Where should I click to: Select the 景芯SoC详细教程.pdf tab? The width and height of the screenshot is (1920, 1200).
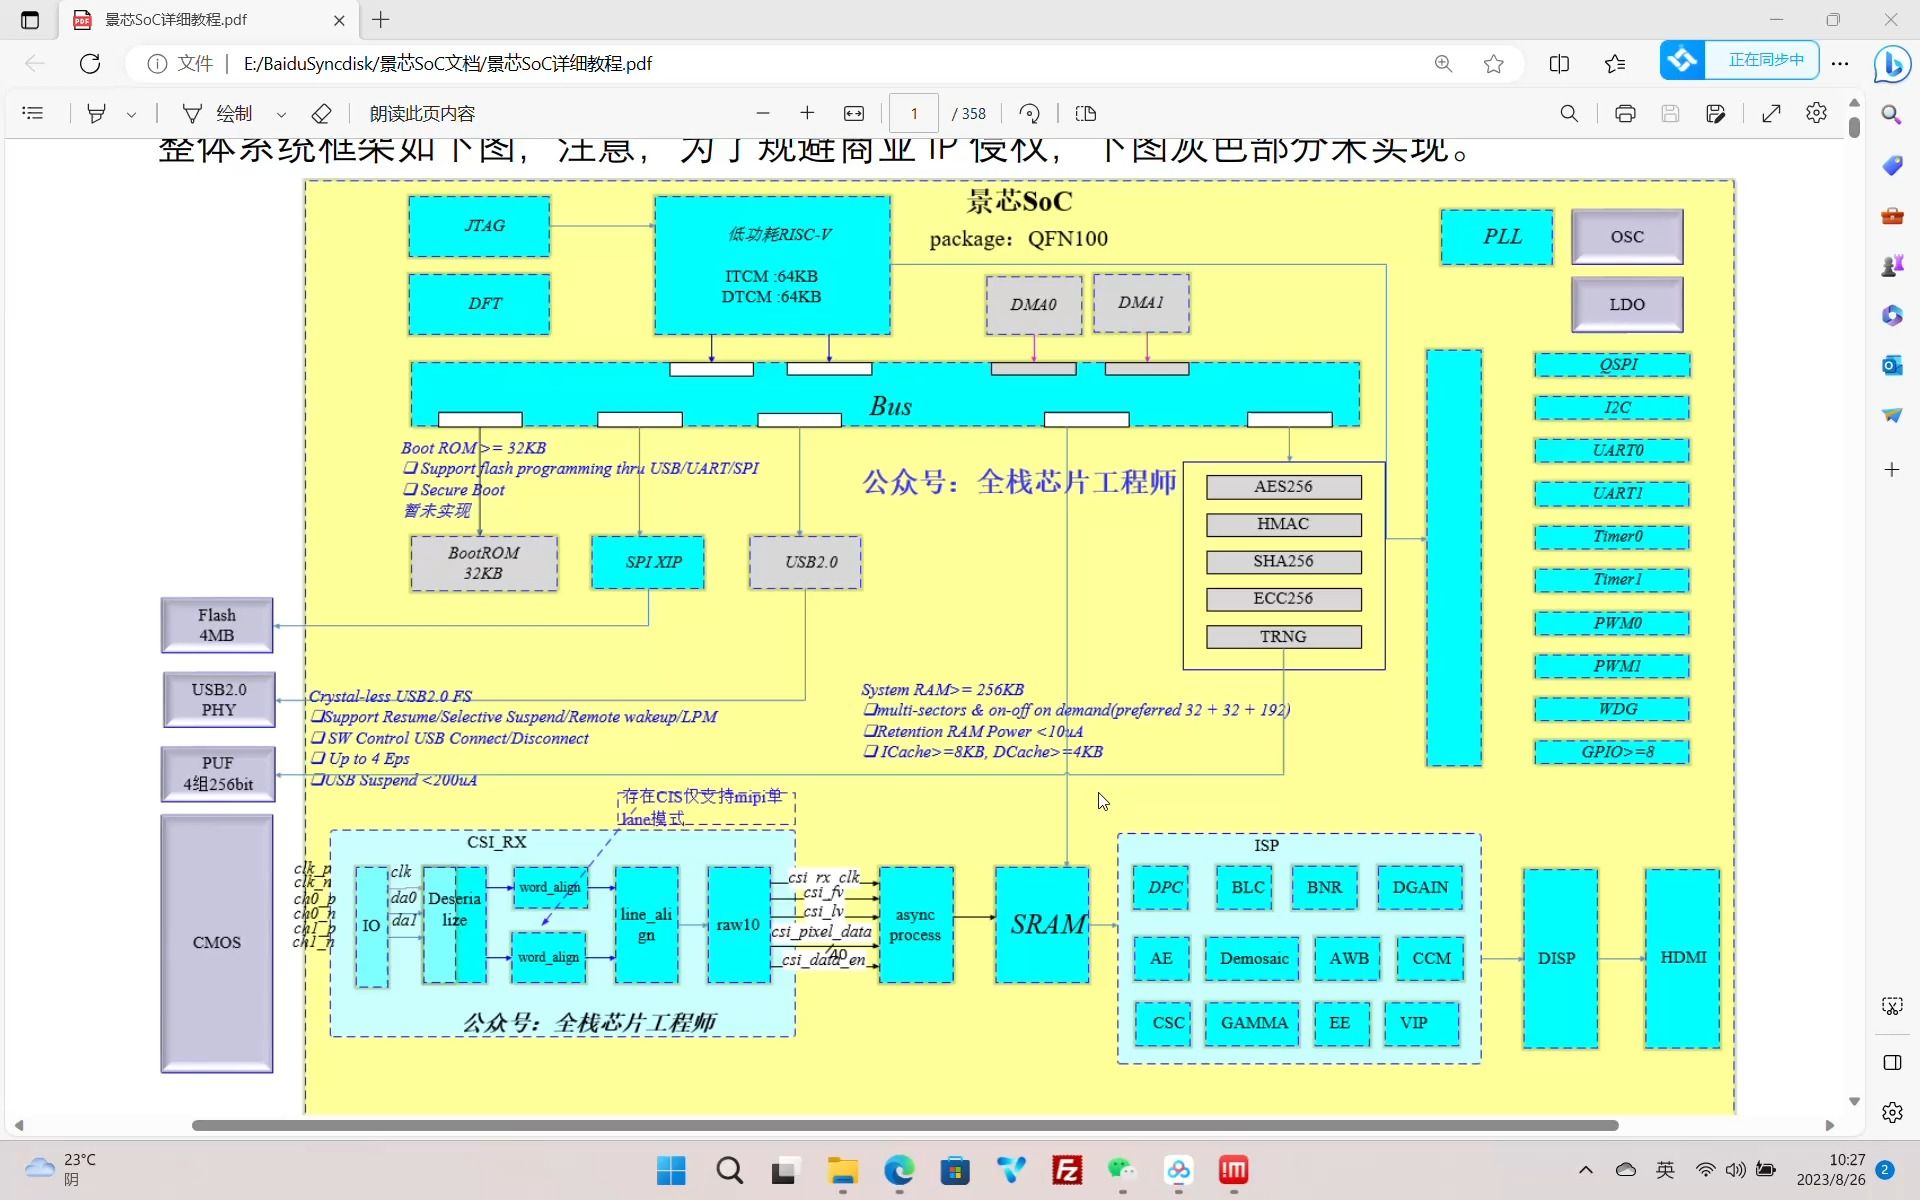tap(210, 20)
